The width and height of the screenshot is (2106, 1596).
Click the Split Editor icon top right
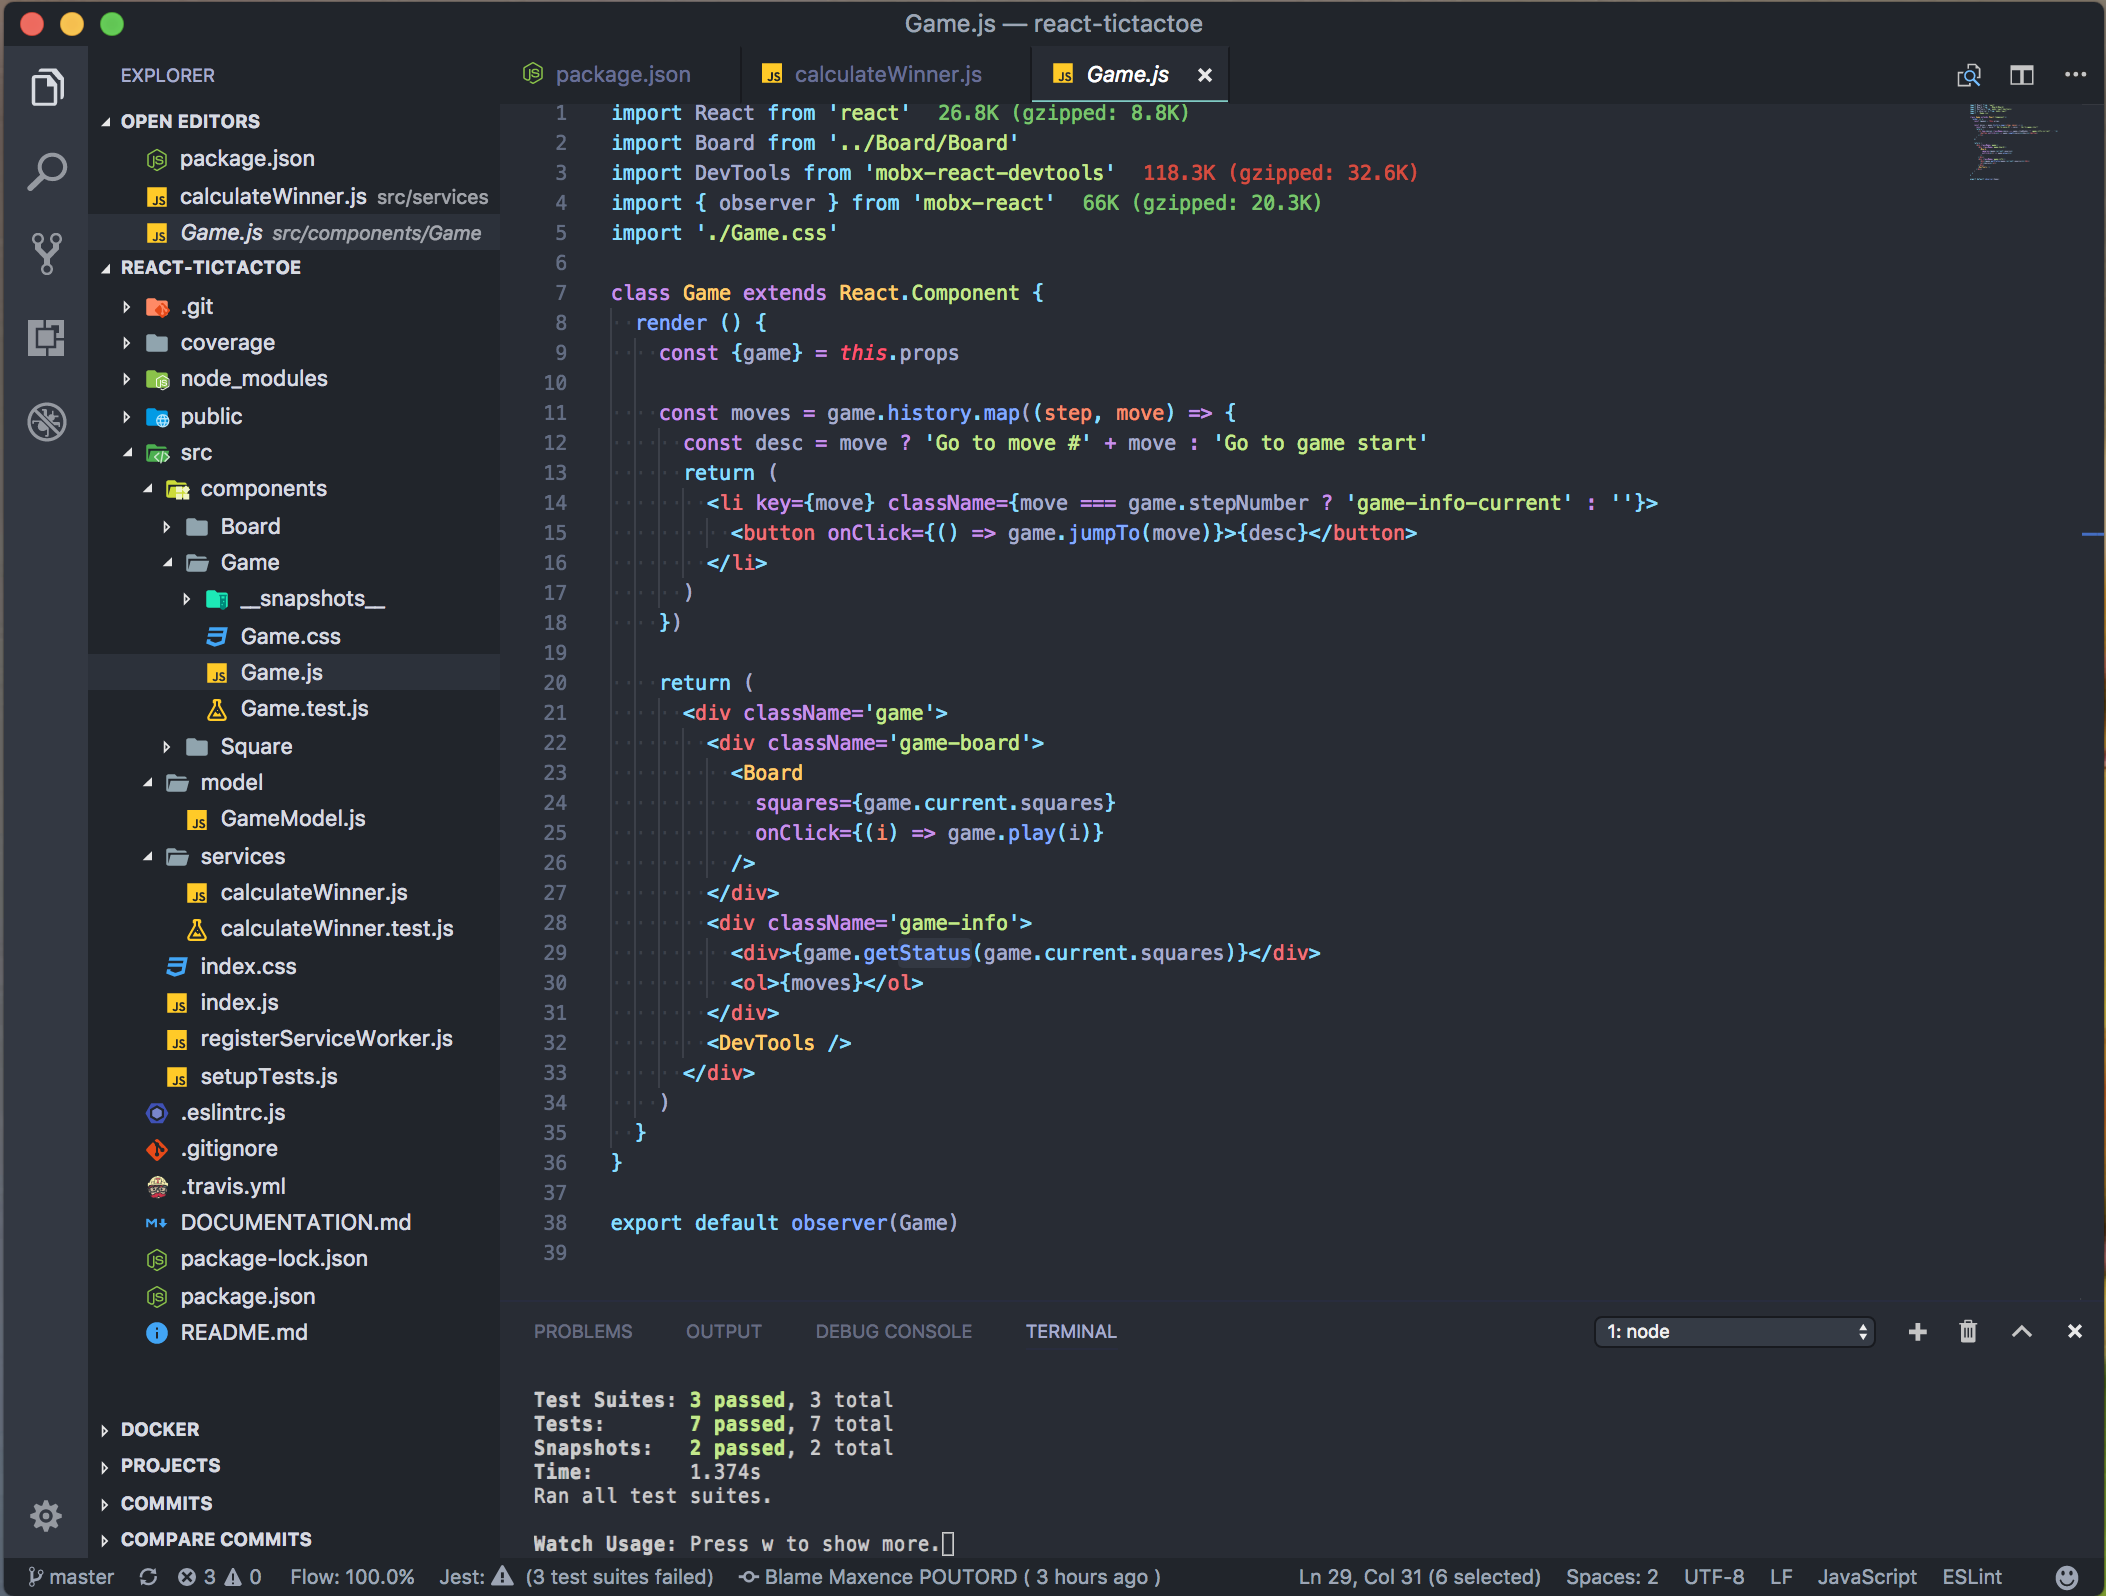[2020, 74]
